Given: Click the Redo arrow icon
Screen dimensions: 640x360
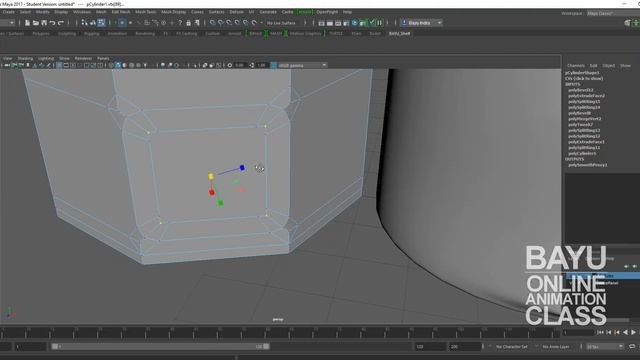Looking at the screenshot, I should (61, 23).
